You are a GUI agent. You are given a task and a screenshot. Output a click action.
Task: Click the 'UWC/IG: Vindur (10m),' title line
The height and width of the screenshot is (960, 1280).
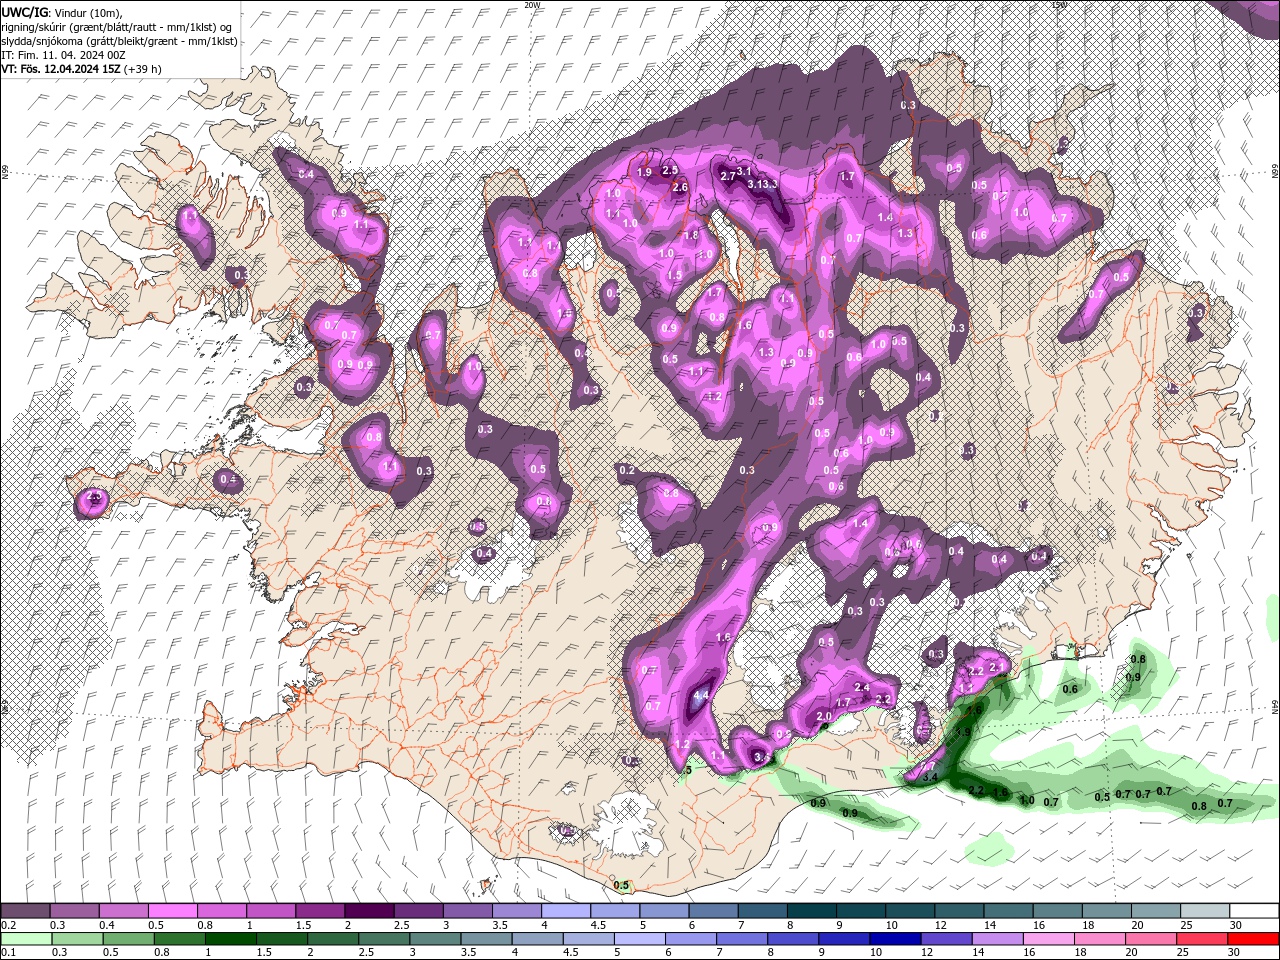[x=61, y=12]
